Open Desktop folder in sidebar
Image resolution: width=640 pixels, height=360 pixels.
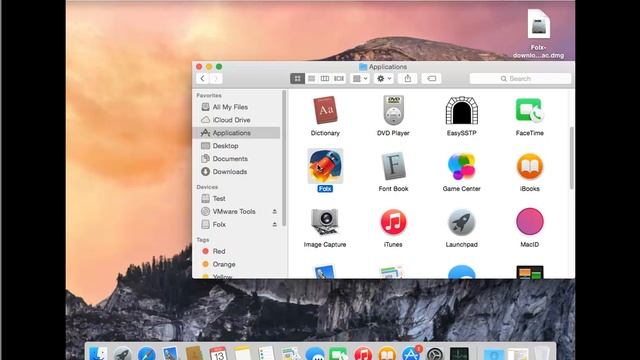[237, 146]
